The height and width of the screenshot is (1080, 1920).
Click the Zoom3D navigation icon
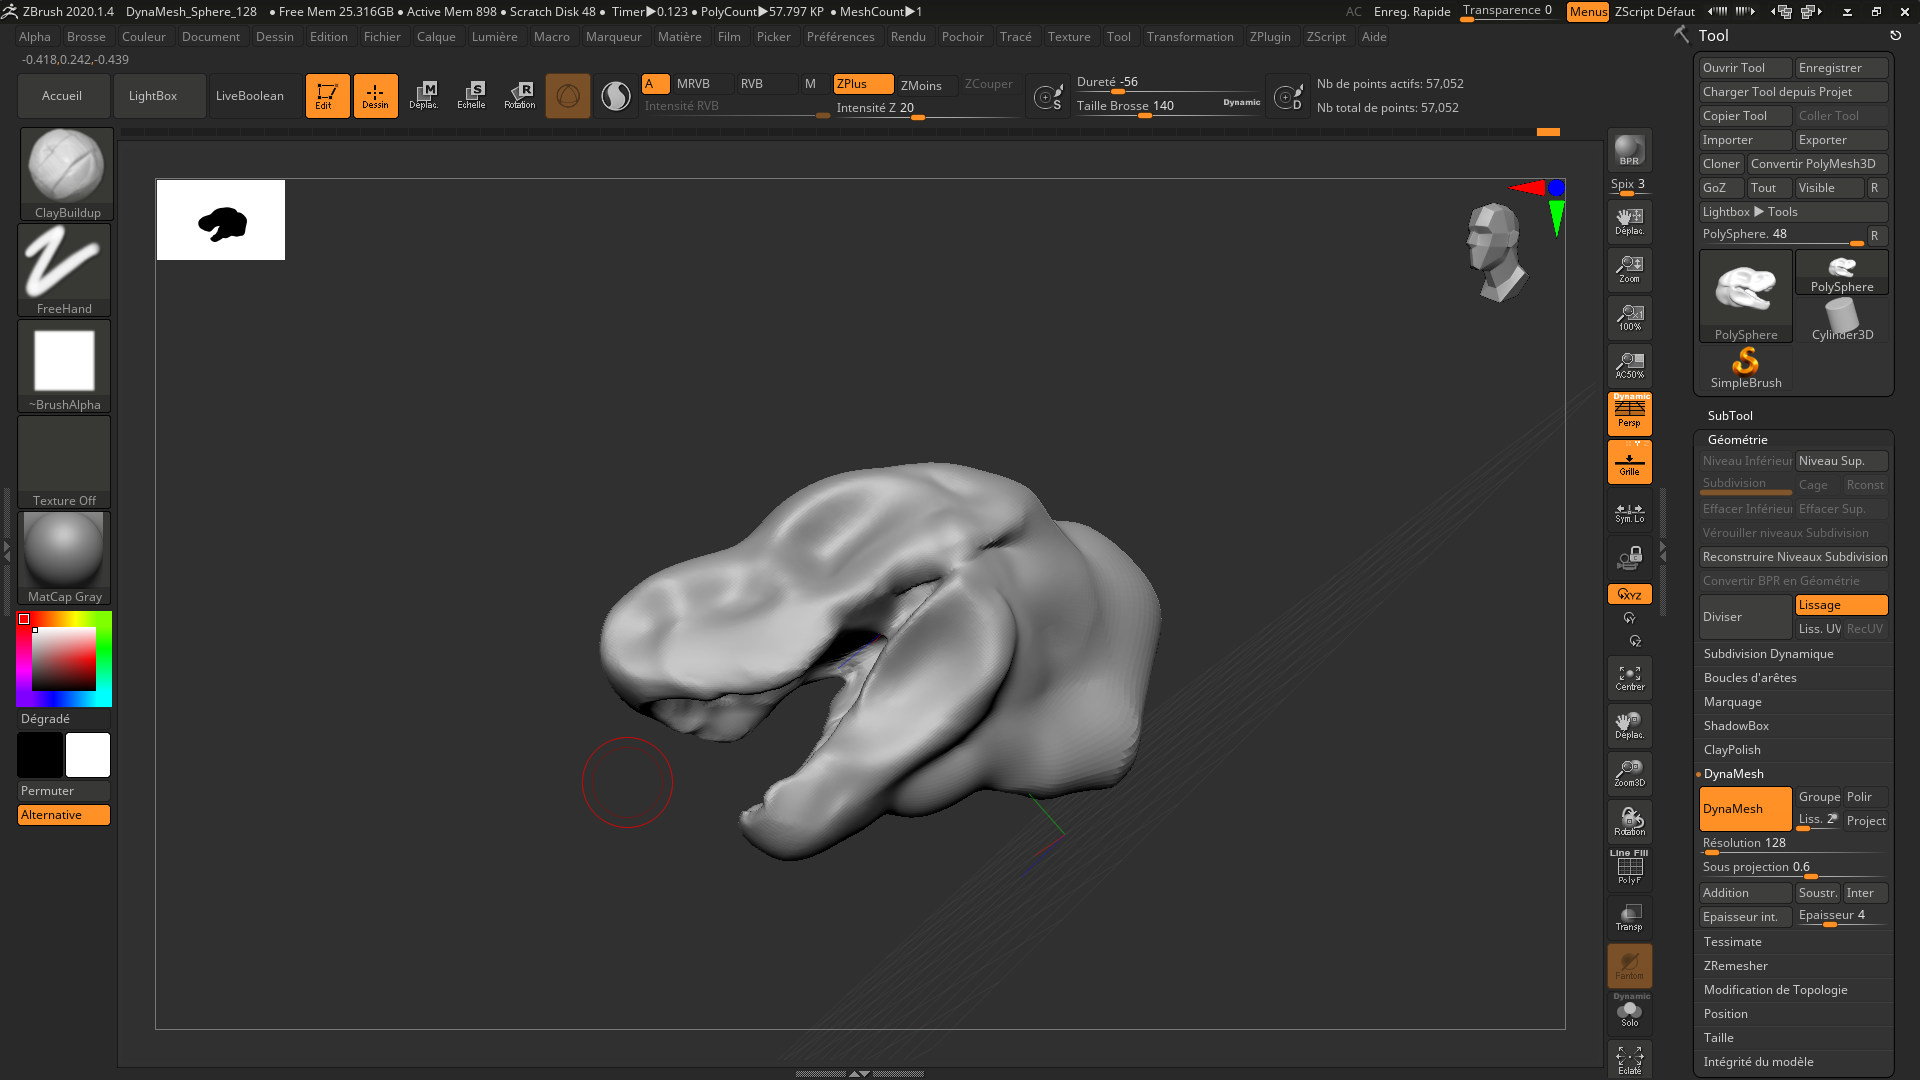pyautogui.click(x=1629, y=774)
